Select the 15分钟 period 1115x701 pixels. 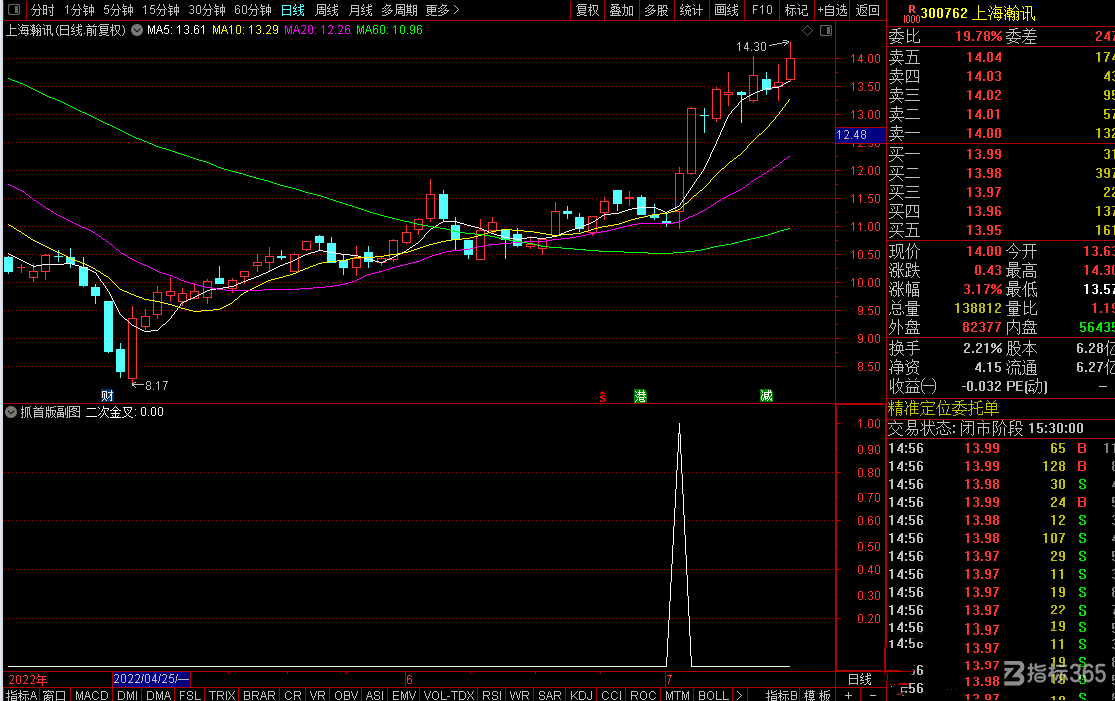tap(161, 10)
